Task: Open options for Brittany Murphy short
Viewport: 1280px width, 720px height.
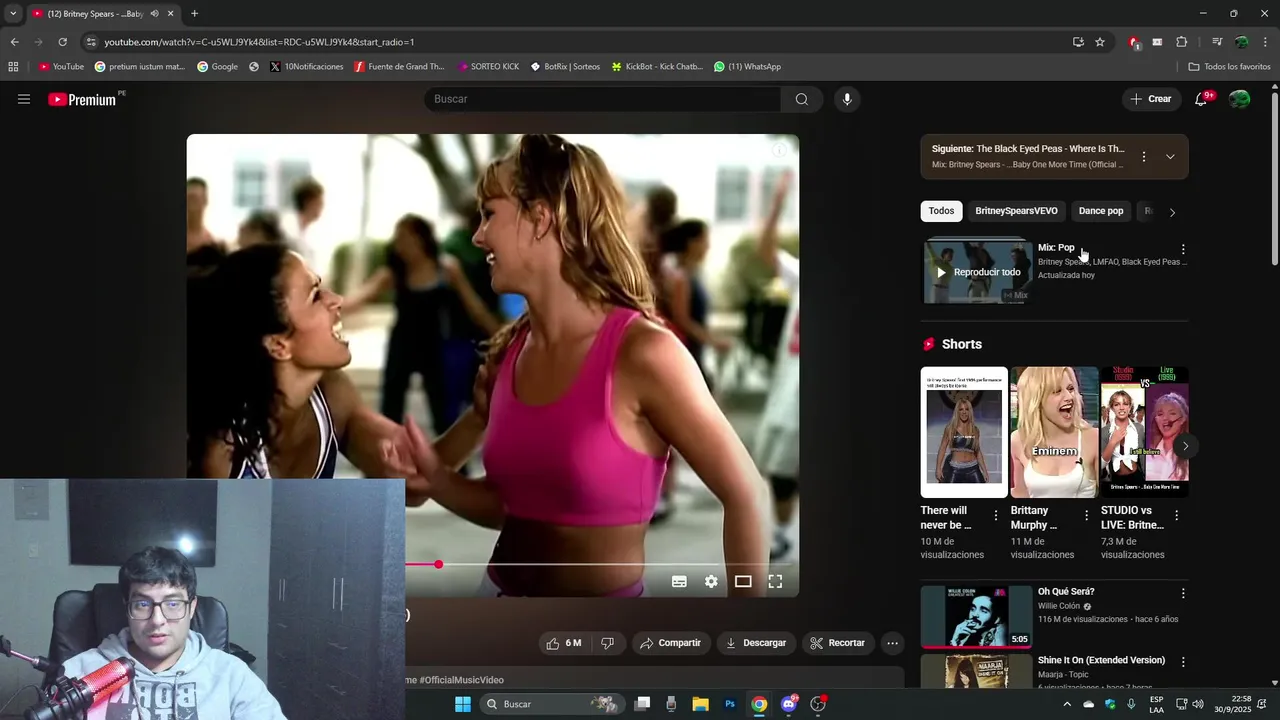Action: pos(1086,516)
